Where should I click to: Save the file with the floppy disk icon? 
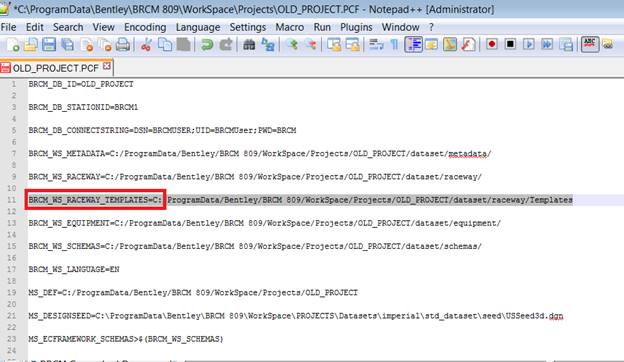[x=49, y=45]
